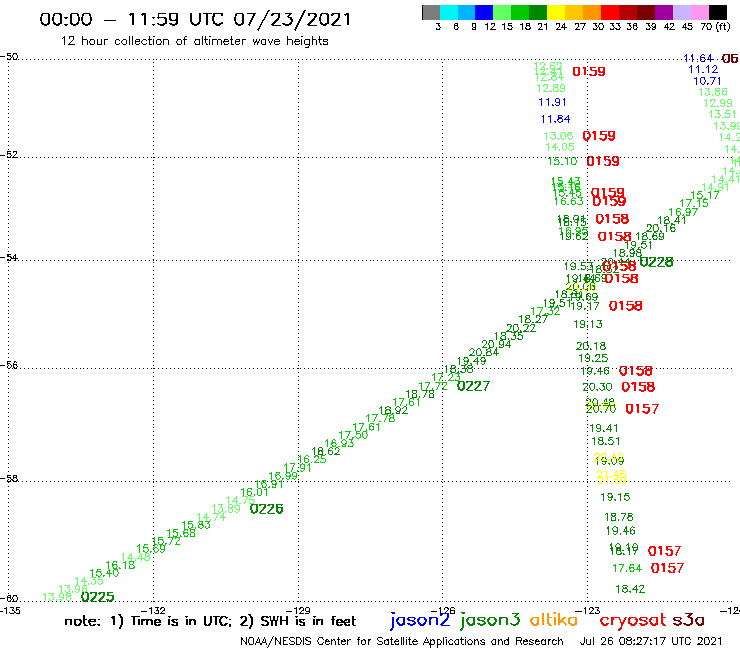Click the "06" s3a time marker
The image size is (740, 650).
tap(730, 59)
